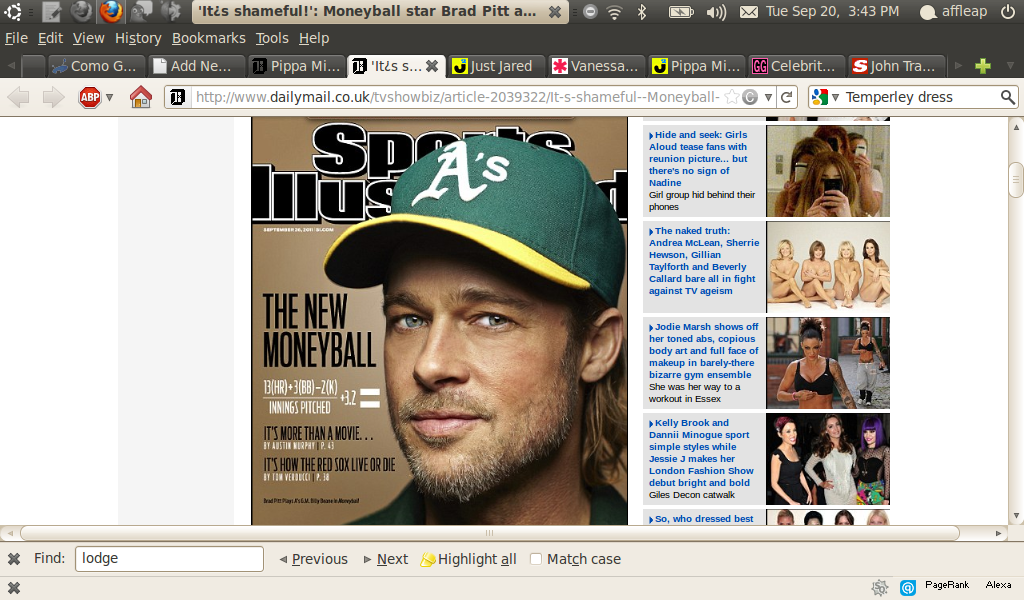1024x600 pixels.
Task: Open the mail envelope messaging menu
Action: [x=749, y=12]
